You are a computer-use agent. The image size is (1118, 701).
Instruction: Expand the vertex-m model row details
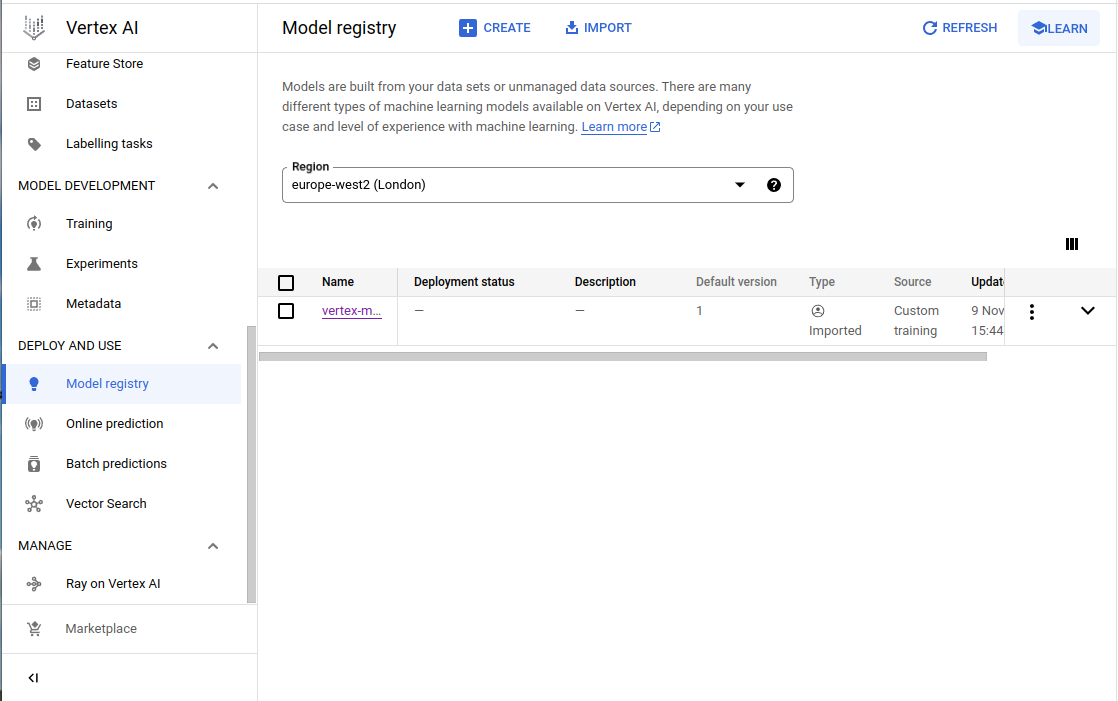[1088, 311]
